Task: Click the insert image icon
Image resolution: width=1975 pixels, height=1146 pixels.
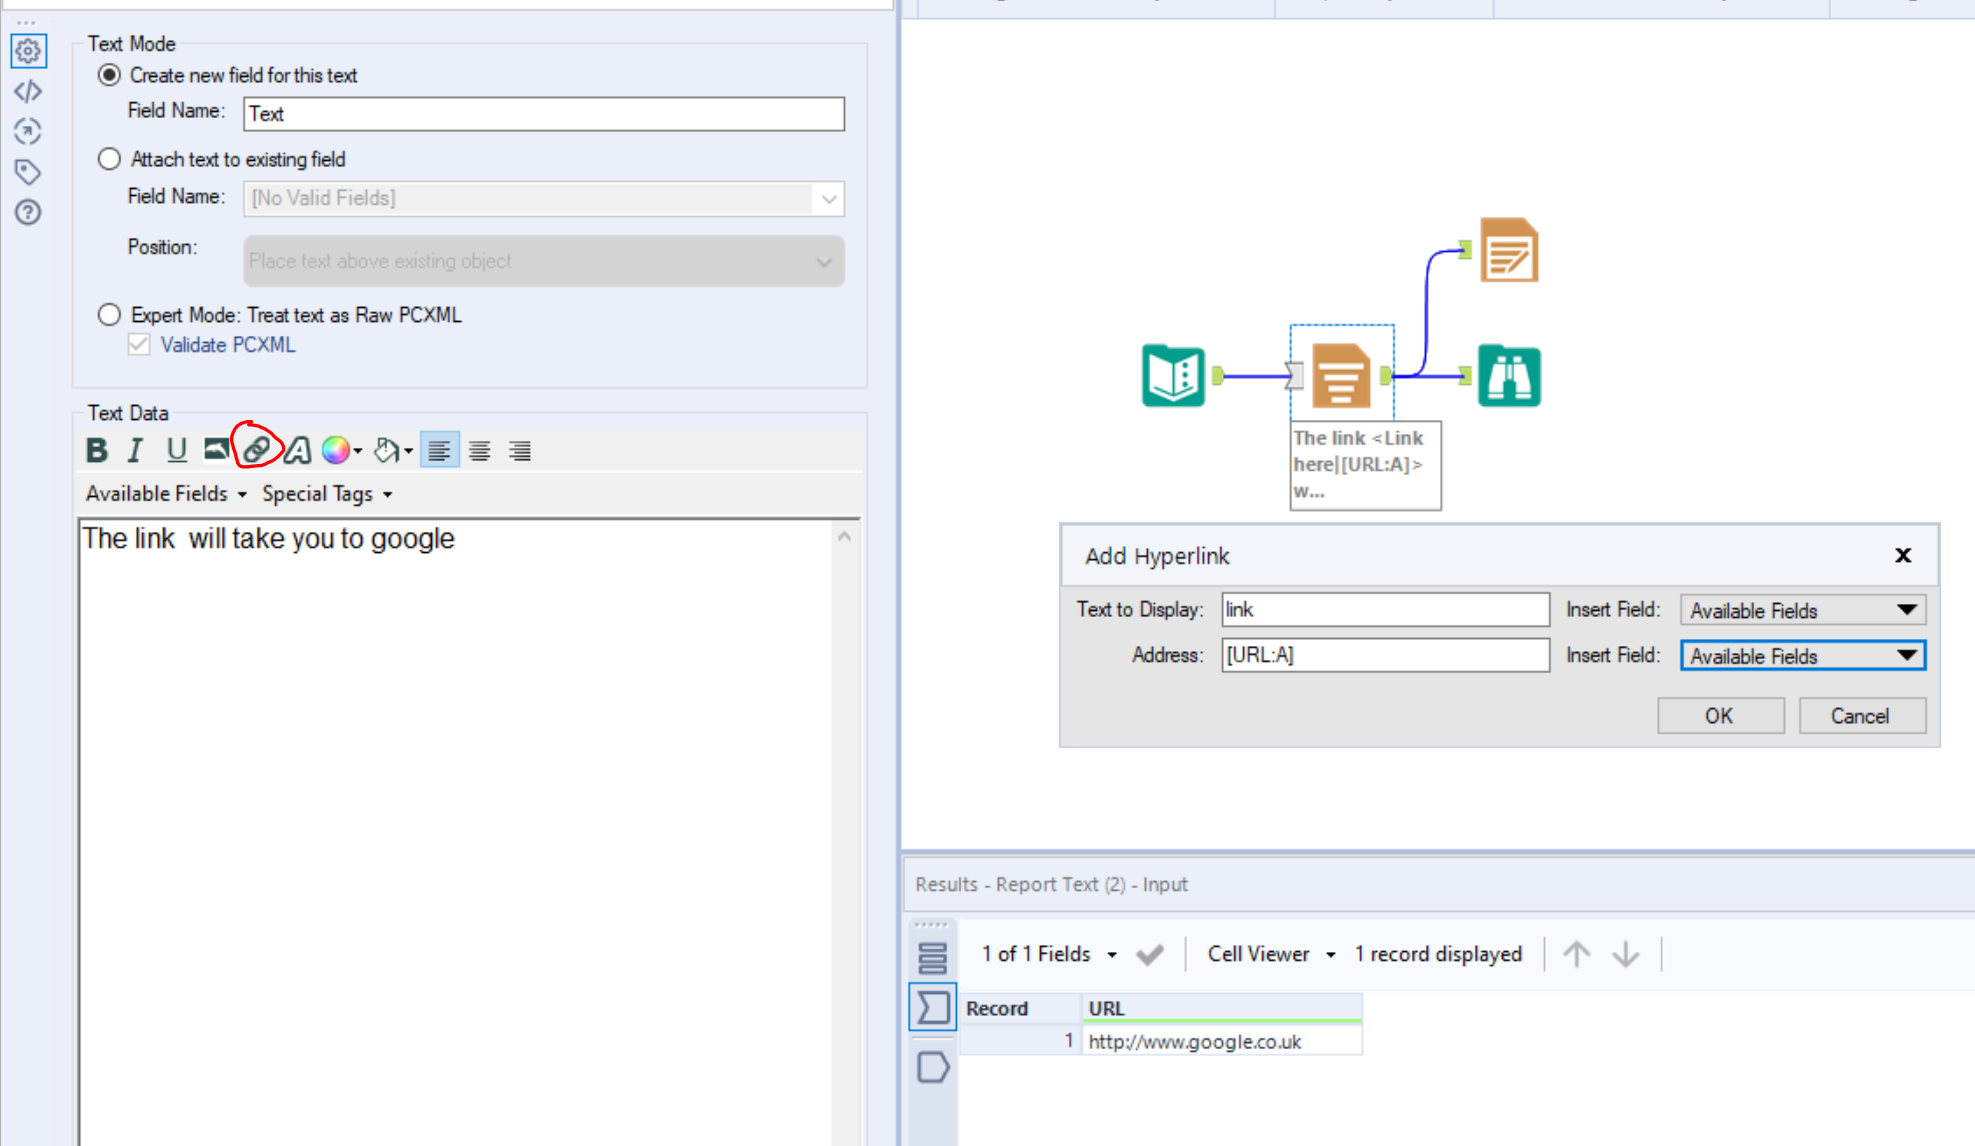Action: point(216,449)
